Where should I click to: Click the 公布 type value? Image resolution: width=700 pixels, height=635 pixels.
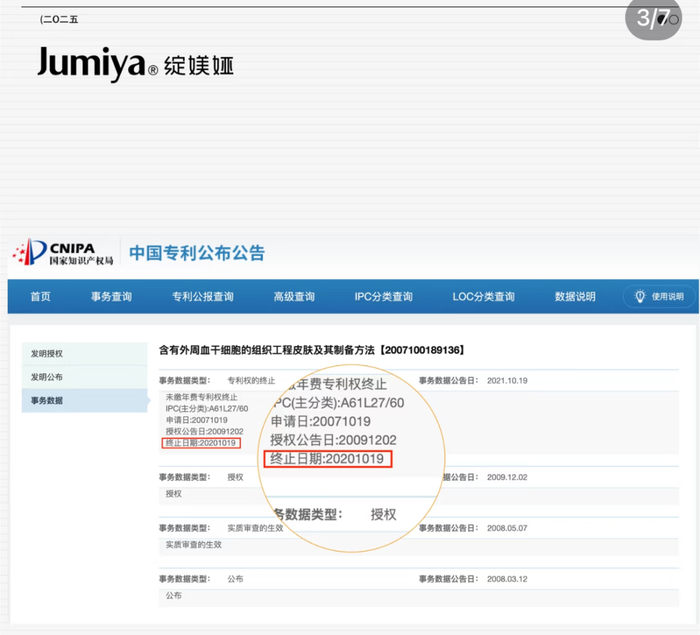[235, 579]
